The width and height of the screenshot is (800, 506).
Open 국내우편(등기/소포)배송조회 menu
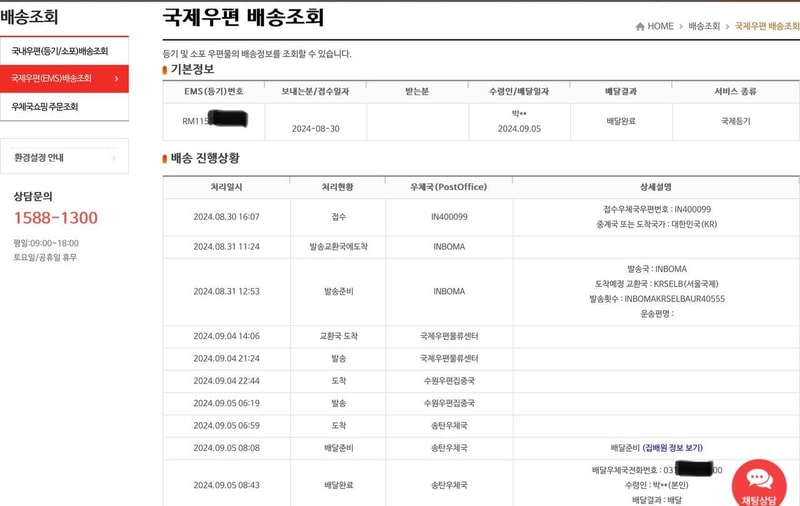coord(60,51)
